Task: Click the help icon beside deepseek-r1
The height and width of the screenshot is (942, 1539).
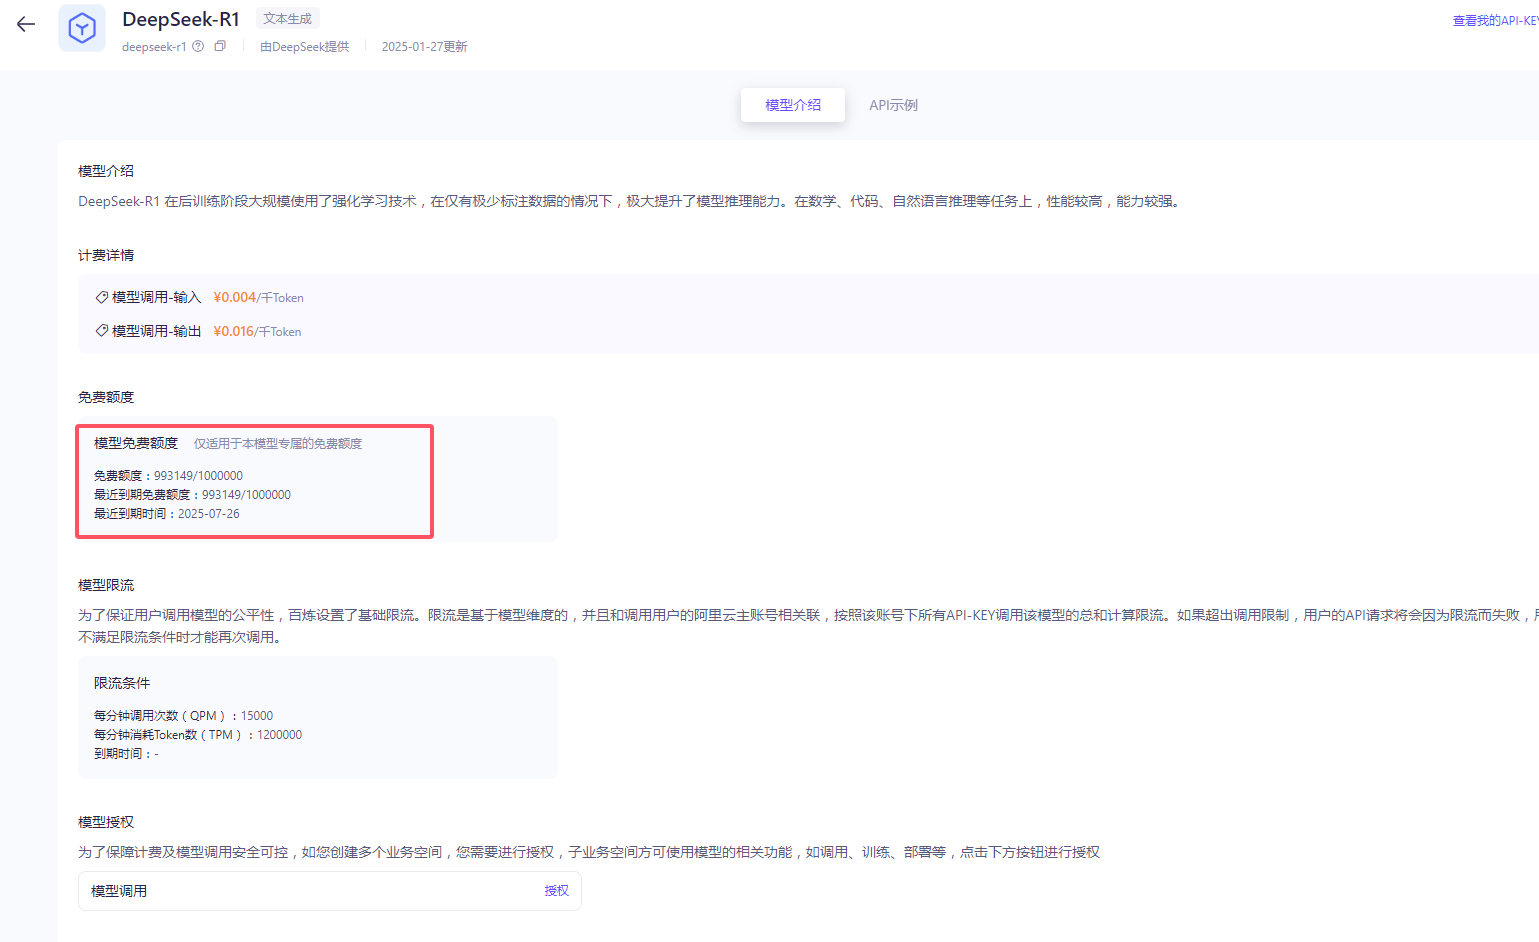Action: [198, 46]
